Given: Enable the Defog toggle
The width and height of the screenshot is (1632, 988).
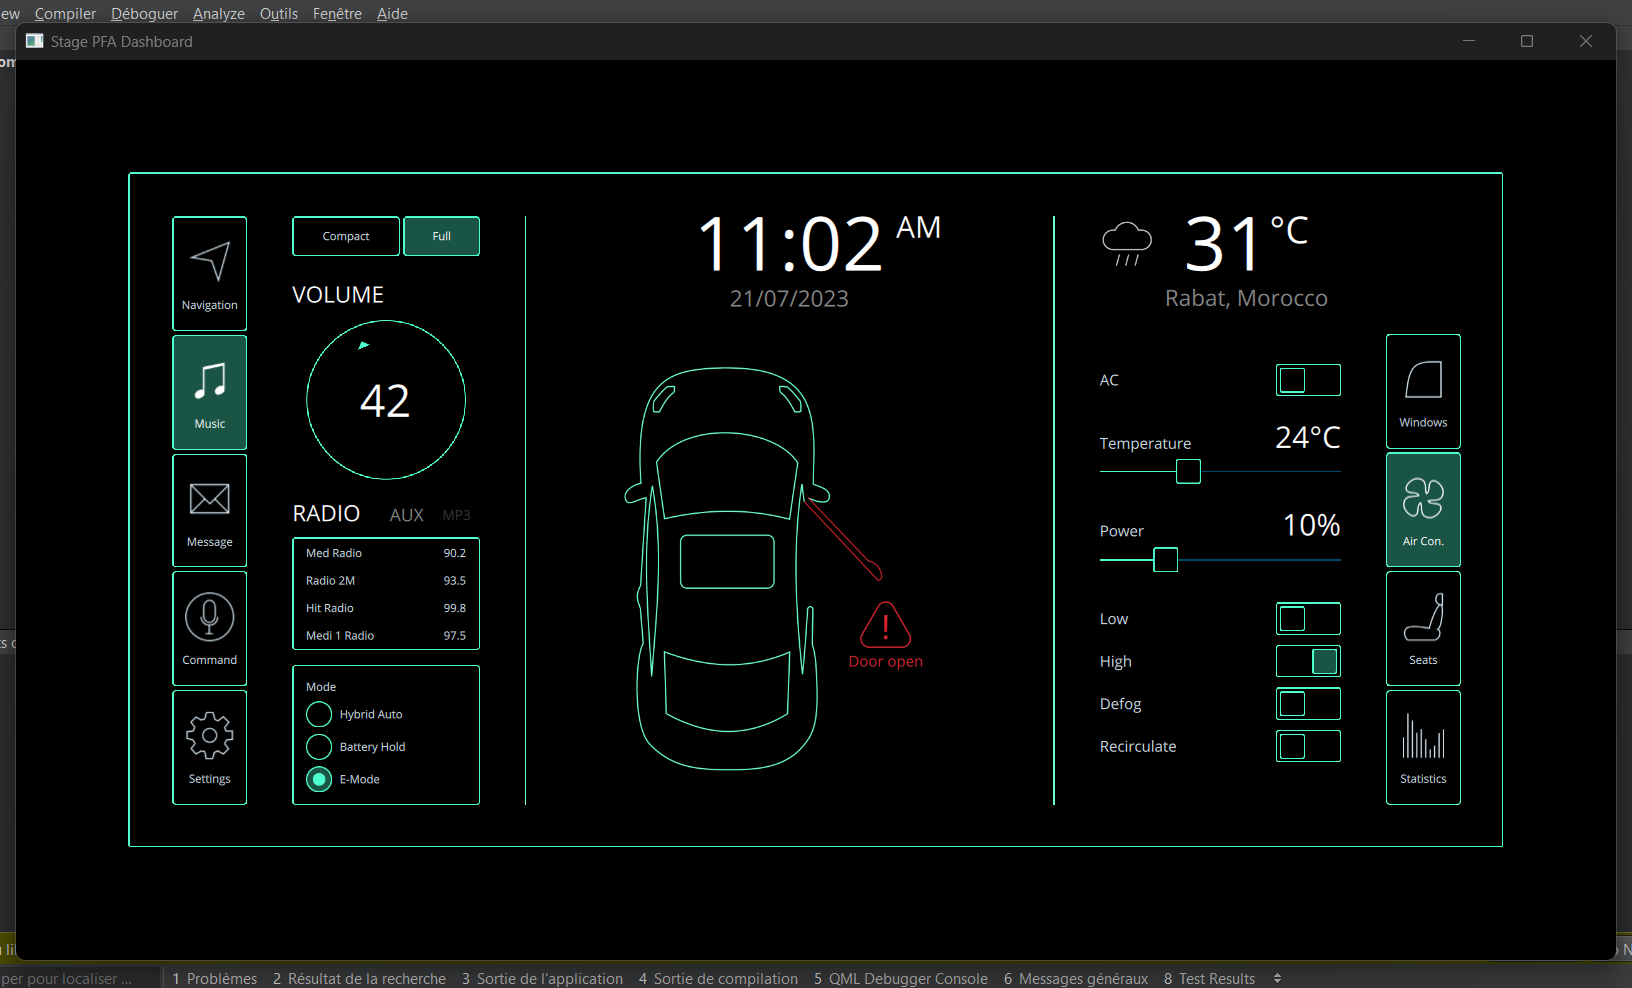Looking at the screenshot, I should coord(1308,704).
